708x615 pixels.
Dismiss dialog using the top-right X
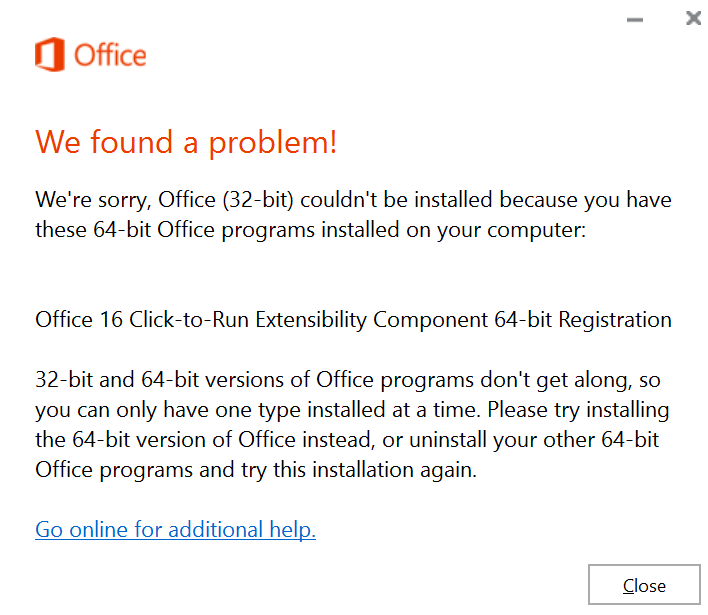point(693,18)
